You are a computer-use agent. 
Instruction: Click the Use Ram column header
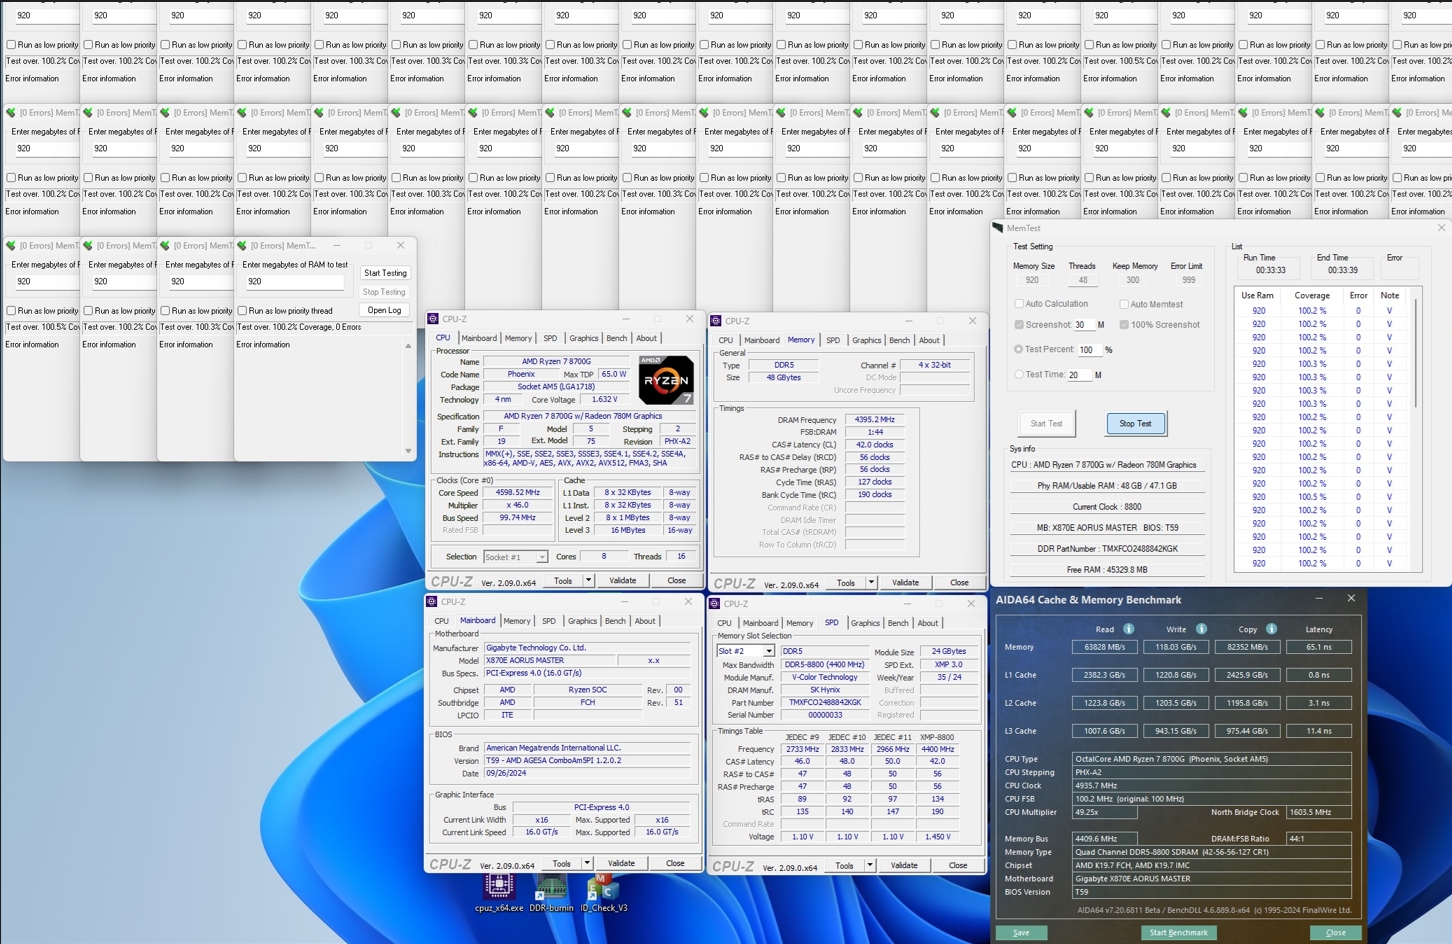click(x=1258, y=296)
